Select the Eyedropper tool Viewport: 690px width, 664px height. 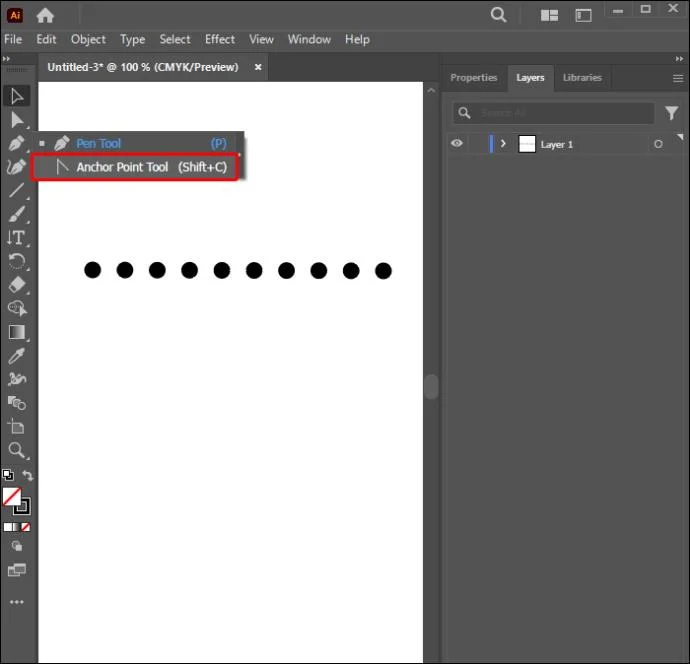click(x=17, y=356)
